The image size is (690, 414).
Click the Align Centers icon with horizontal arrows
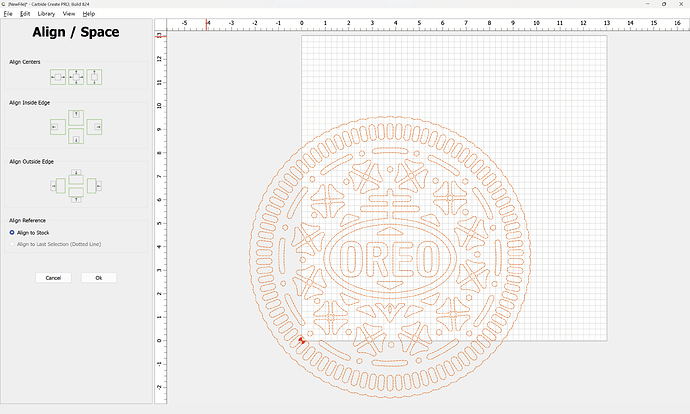tap(58, 77)
